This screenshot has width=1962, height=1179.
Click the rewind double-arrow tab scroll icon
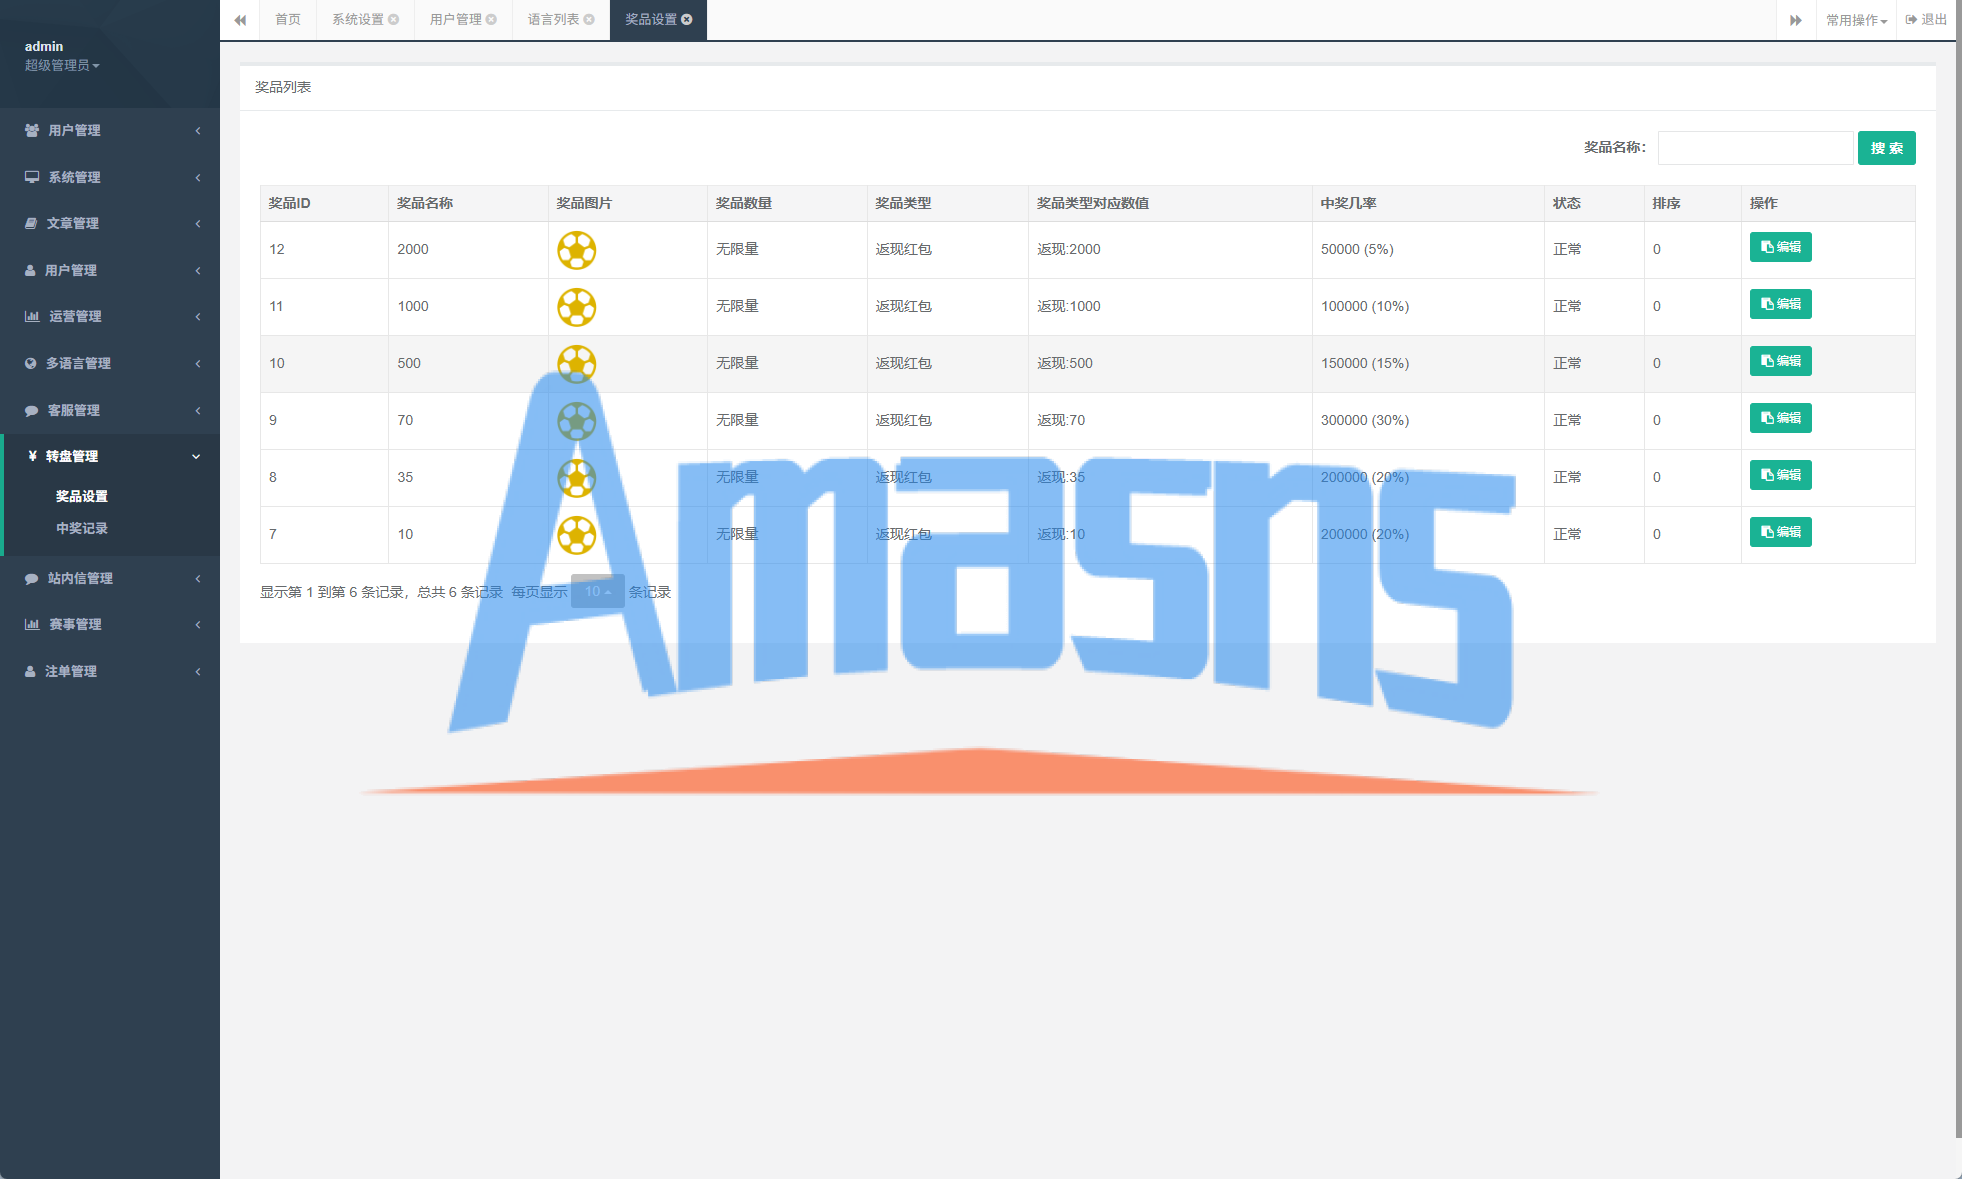(240, 20)
